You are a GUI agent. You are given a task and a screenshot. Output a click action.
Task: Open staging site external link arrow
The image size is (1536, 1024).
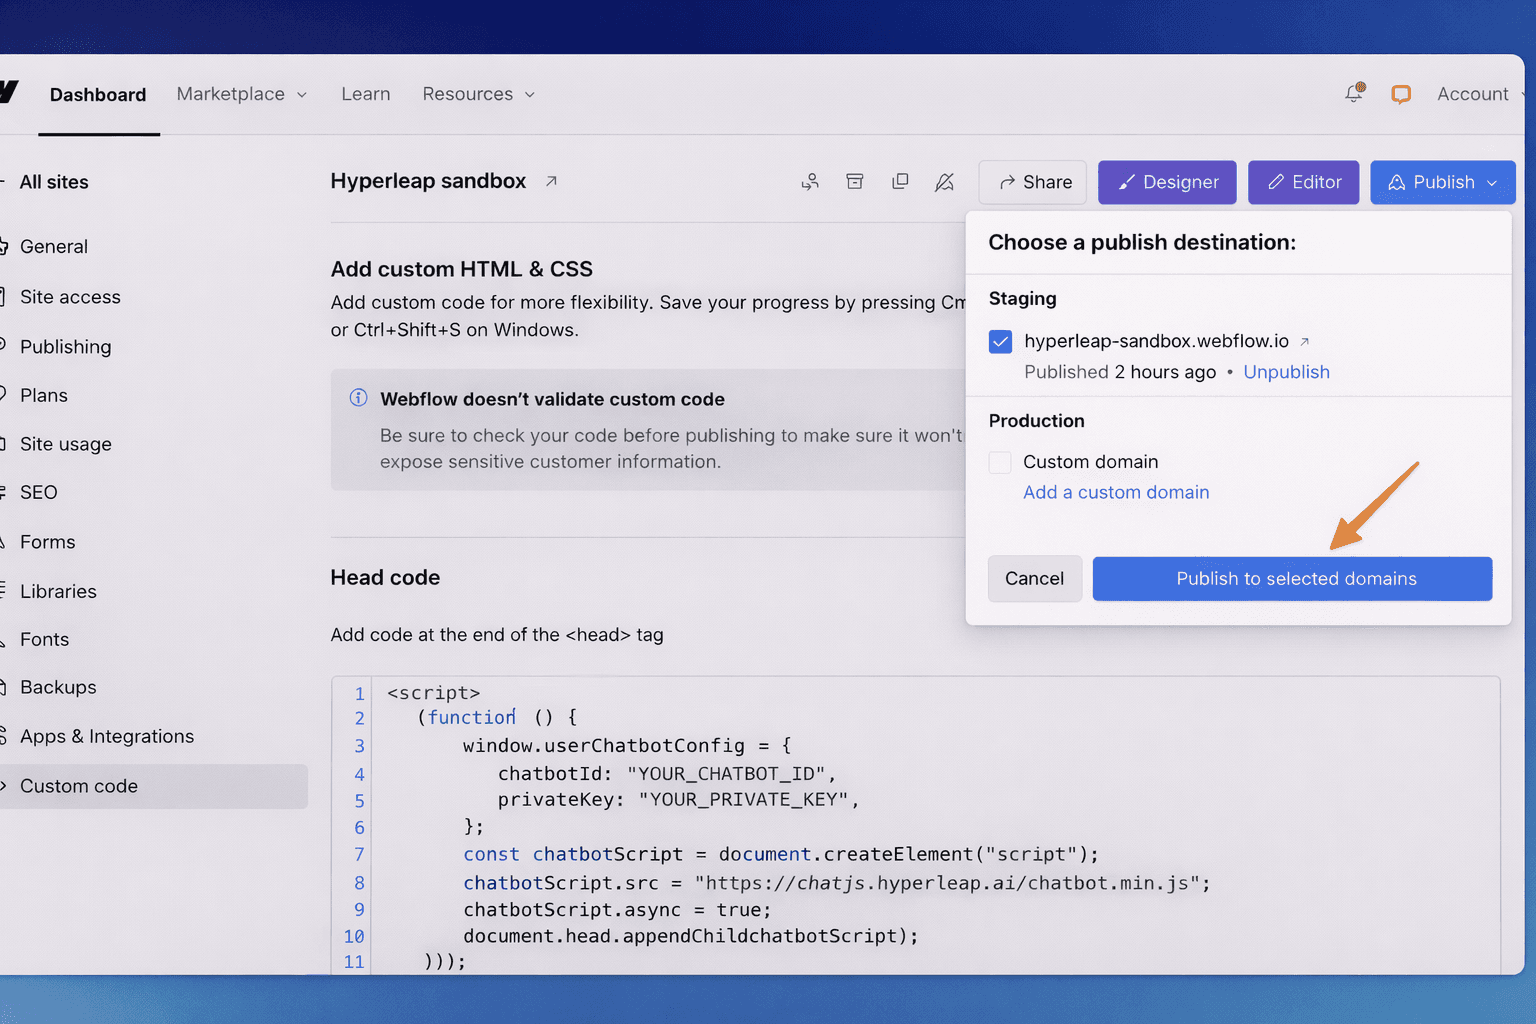click(x=1304, y=342)
